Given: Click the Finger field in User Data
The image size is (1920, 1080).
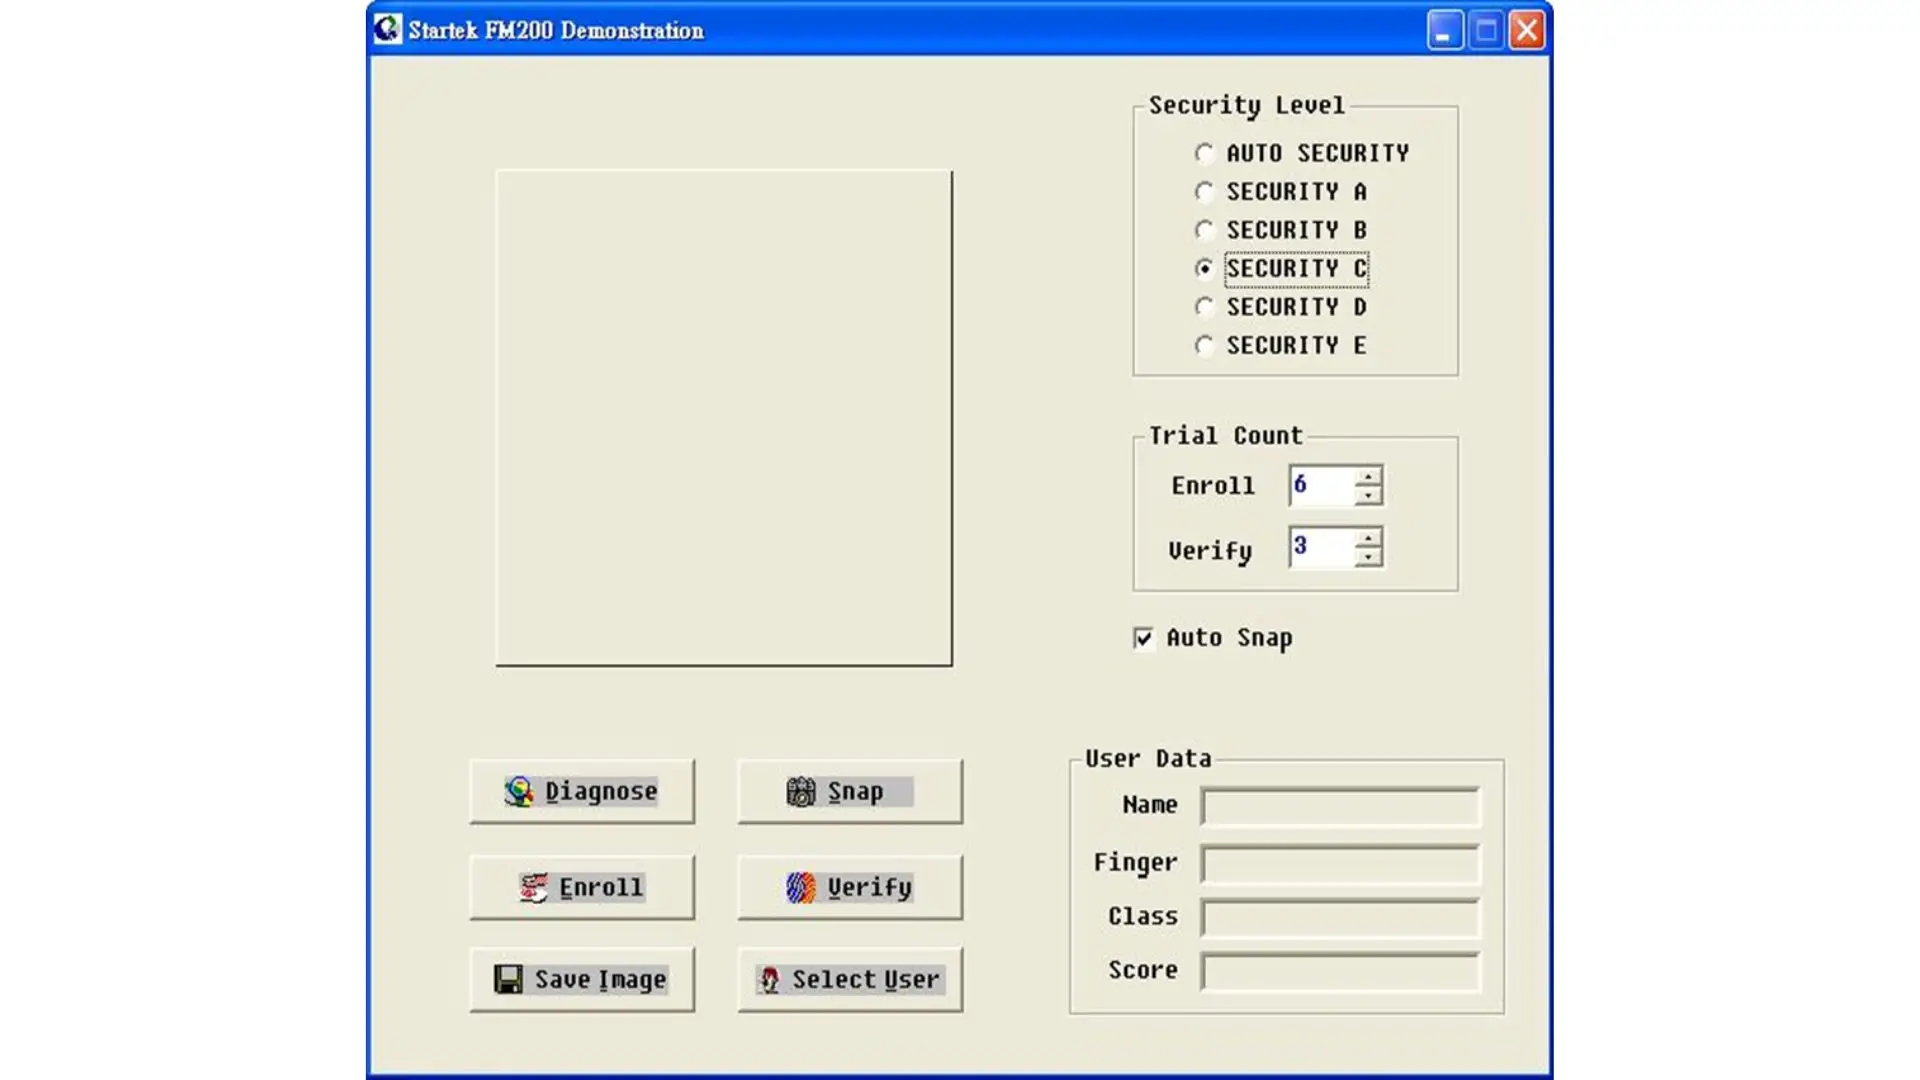Looking at the screenshot, I should click(1340, 864).
